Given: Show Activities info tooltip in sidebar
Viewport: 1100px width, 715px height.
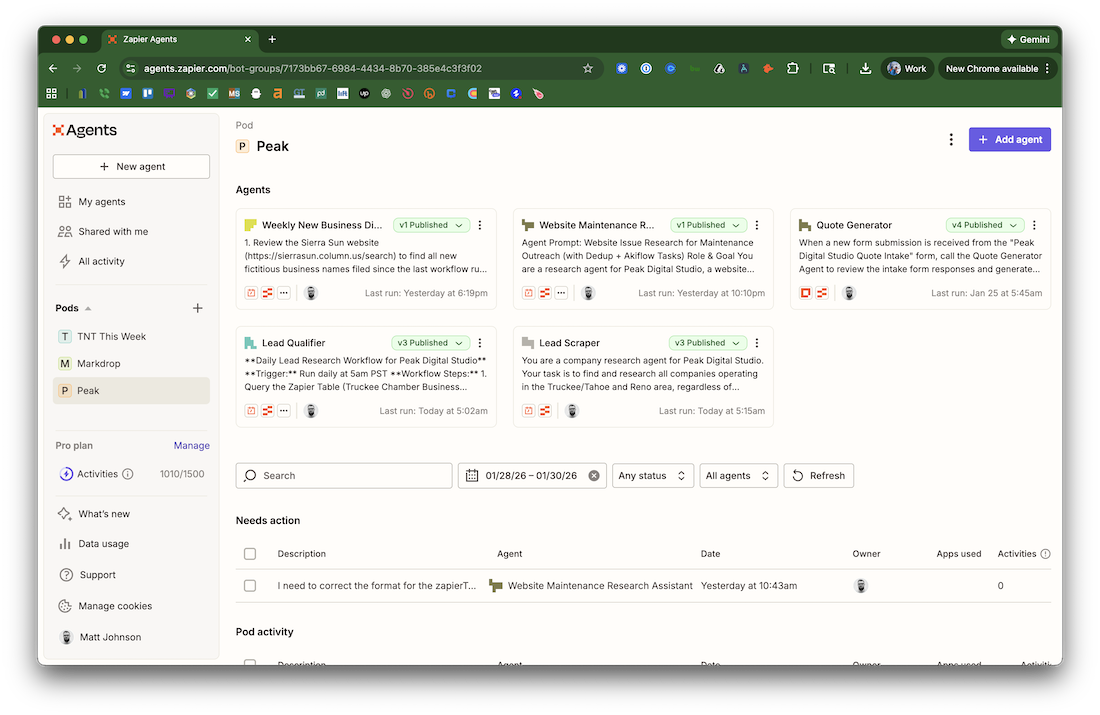Looking at the screenshot, I should 128,474.
